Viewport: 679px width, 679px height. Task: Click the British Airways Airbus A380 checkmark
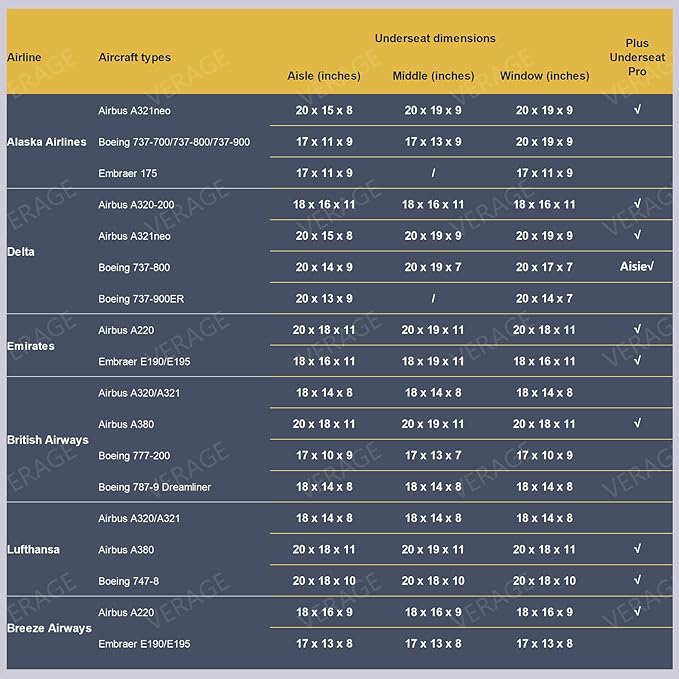637,424
